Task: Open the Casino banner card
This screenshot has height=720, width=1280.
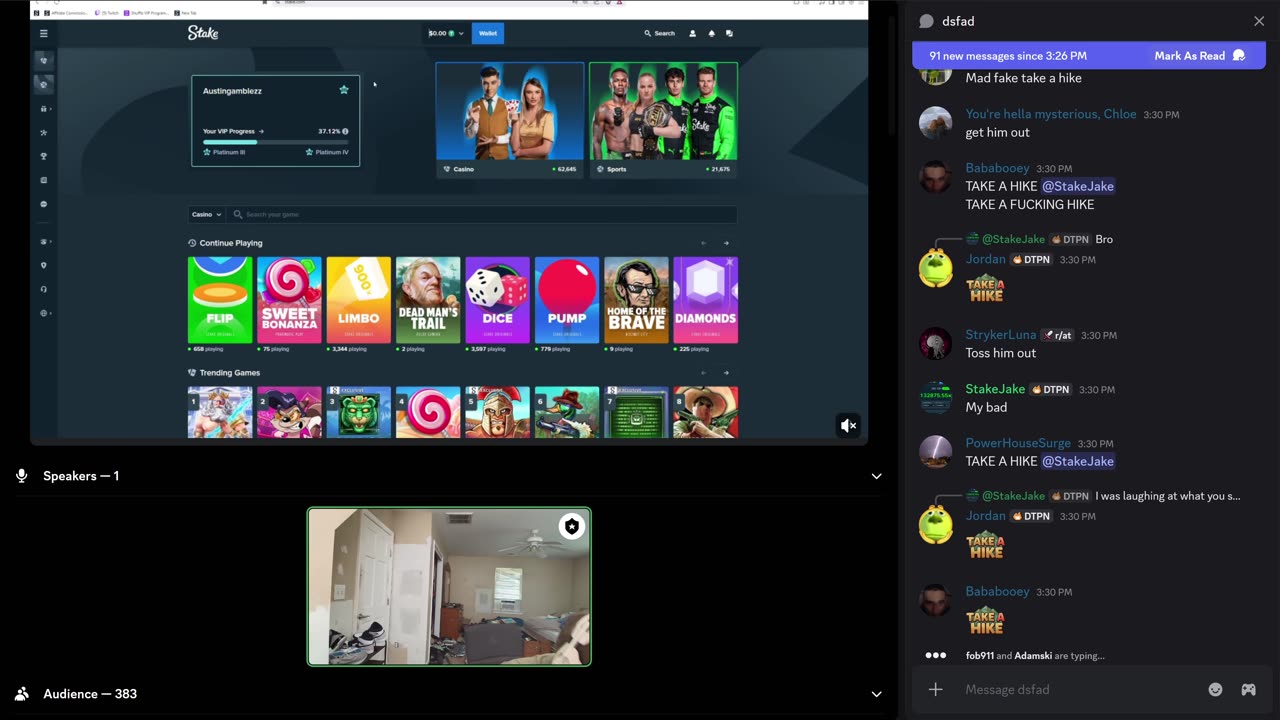Action: 510,119
